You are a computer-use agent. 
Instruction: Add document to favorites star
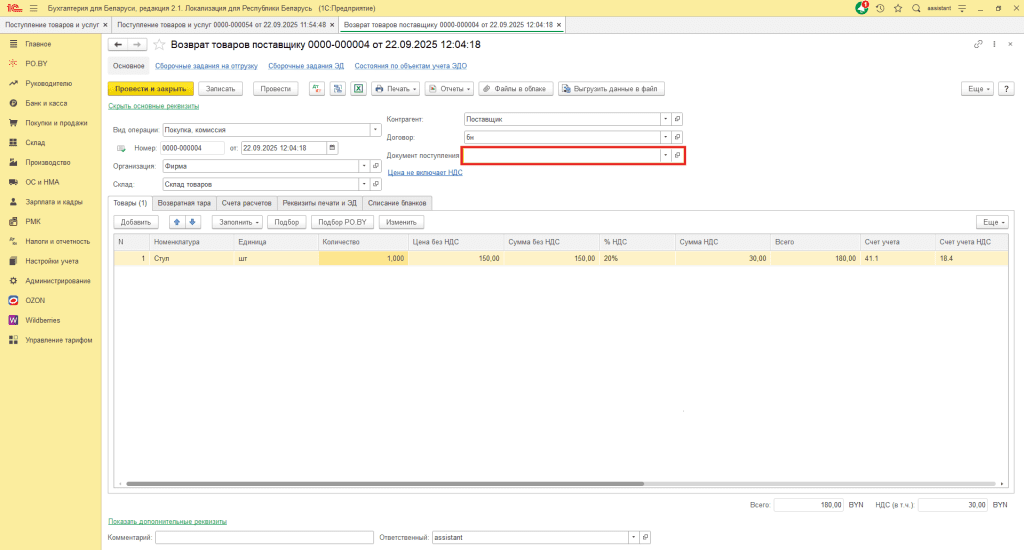pyautogui.click(x=158, y=45)
